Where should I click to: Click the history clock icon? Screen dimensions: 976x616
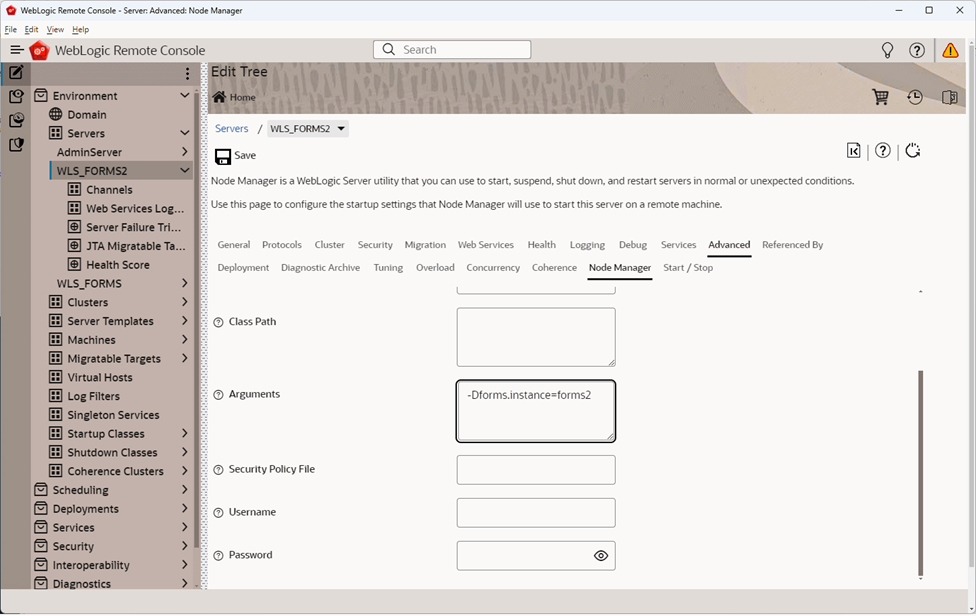tap(914, 97)
